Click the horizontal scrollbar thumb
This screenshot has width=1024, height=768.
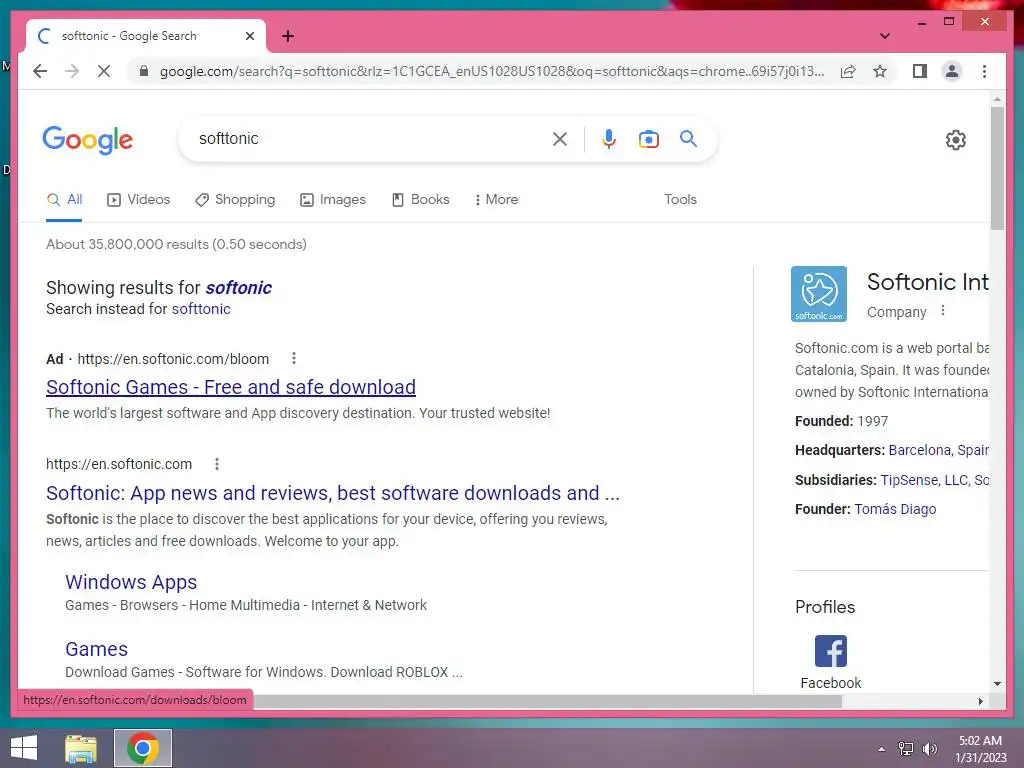(547, 701)
